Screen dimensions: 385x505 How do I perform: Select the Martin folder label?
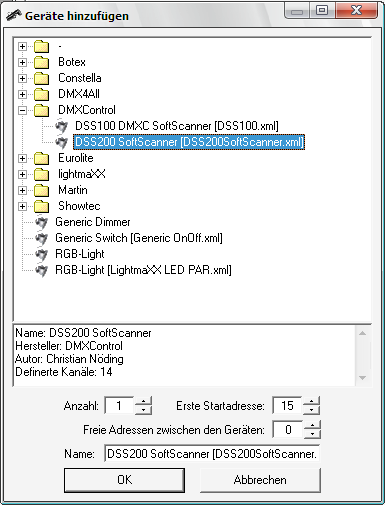click(73, 190)
